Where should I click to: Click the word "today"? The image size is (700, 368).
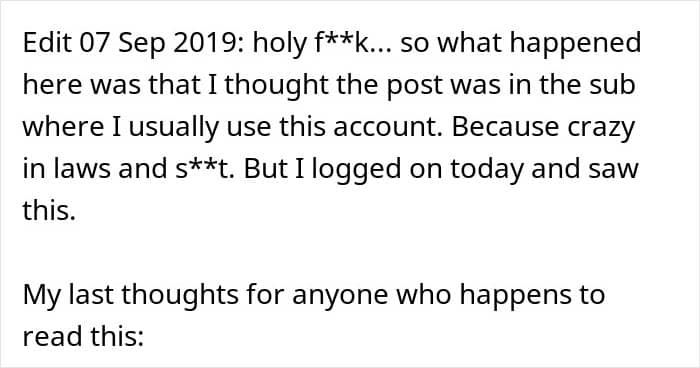[x=487, y=171]
